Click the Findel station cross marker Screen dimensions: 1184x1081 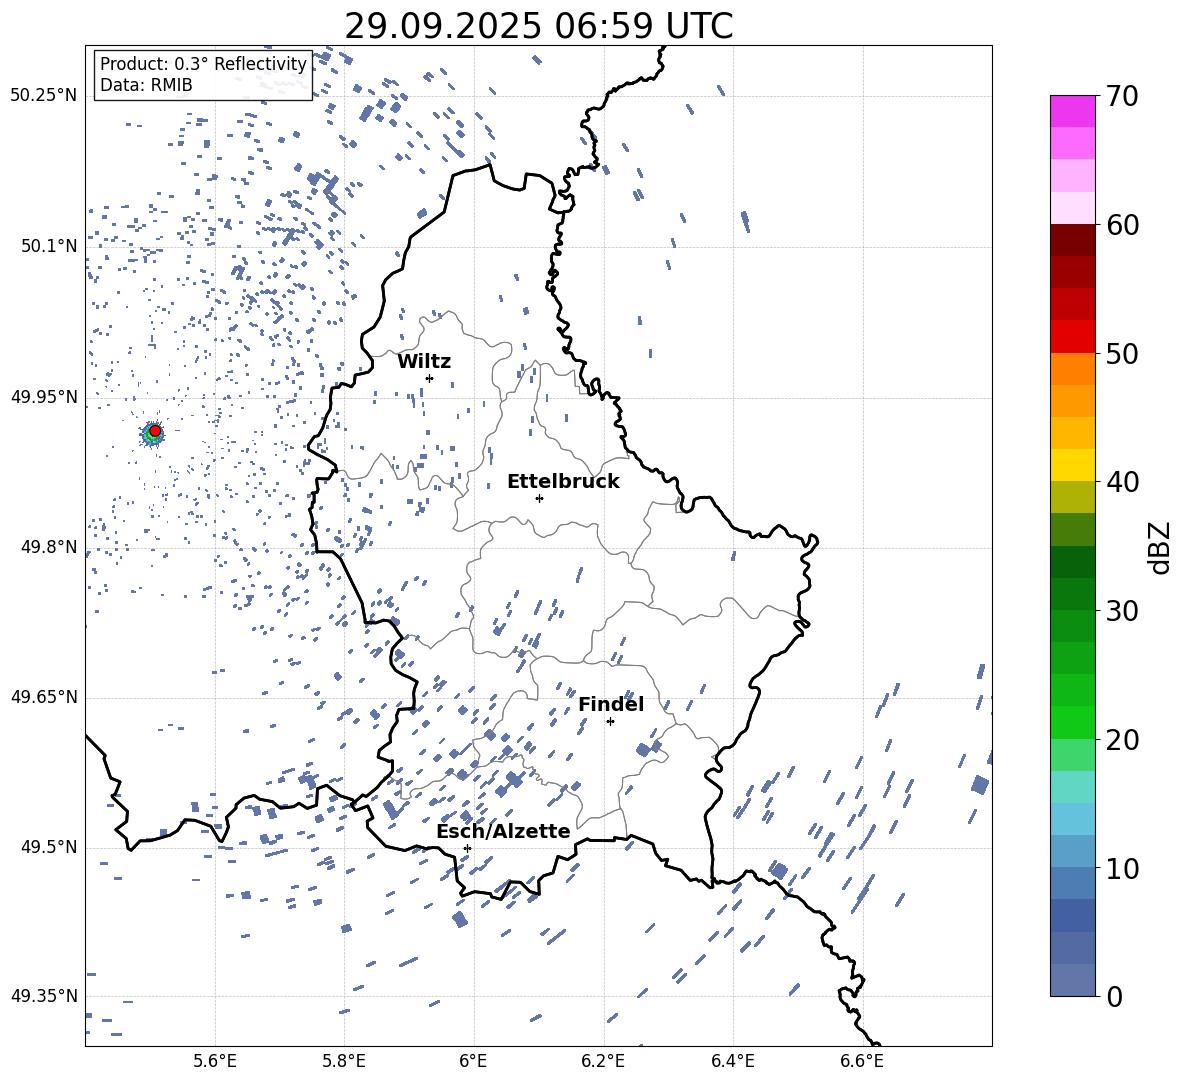[x=610, y=722]
